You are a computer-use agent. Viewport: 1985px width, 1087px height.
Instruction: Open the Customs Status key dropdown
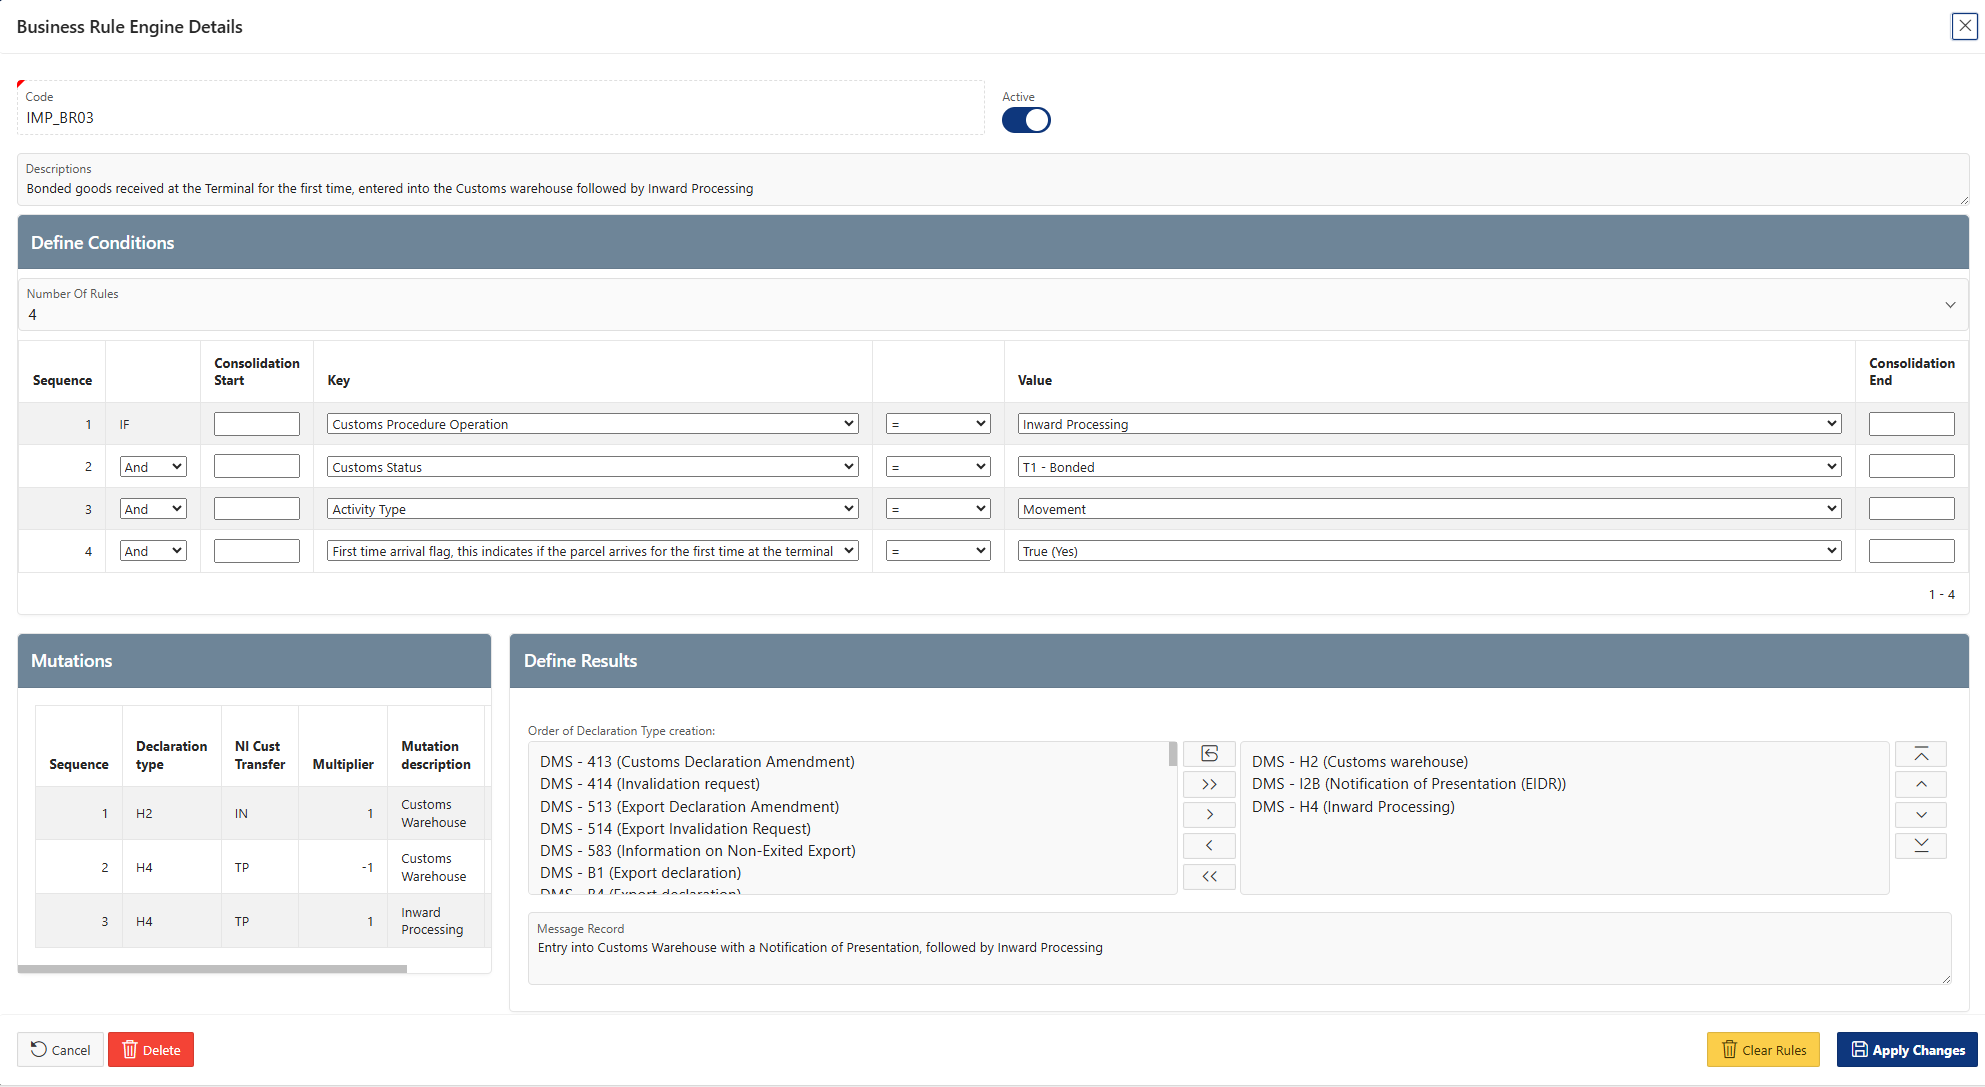(x=593, y=467)
